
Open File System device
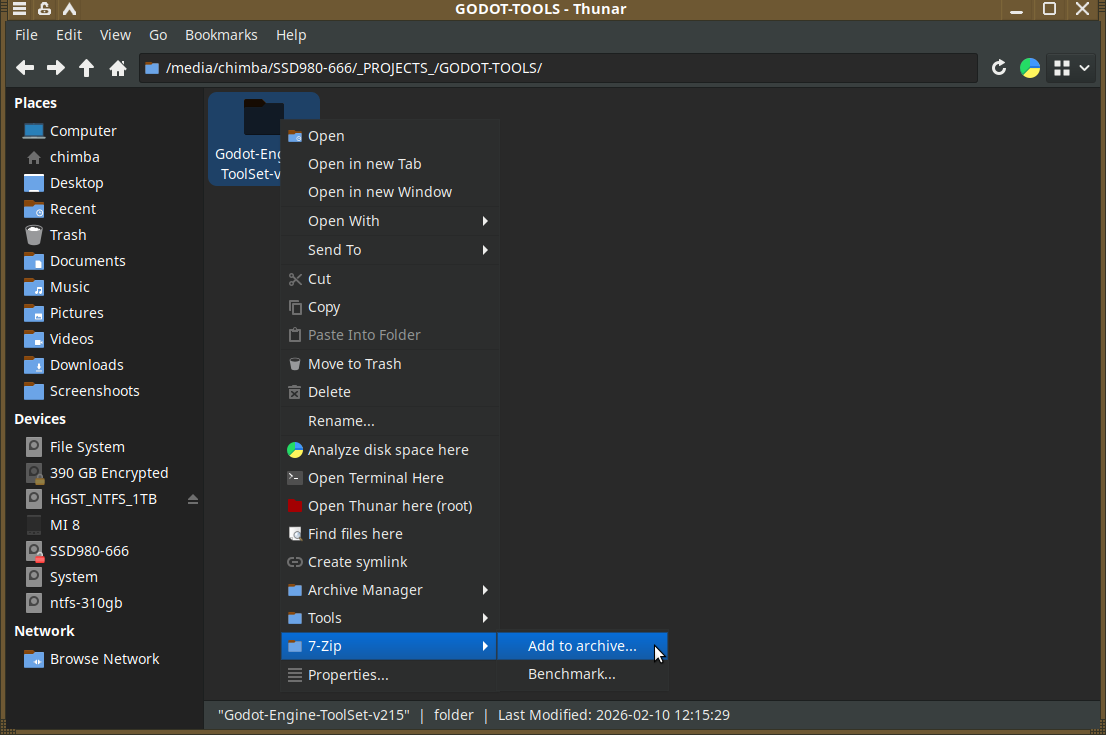(x=106, y=447)
